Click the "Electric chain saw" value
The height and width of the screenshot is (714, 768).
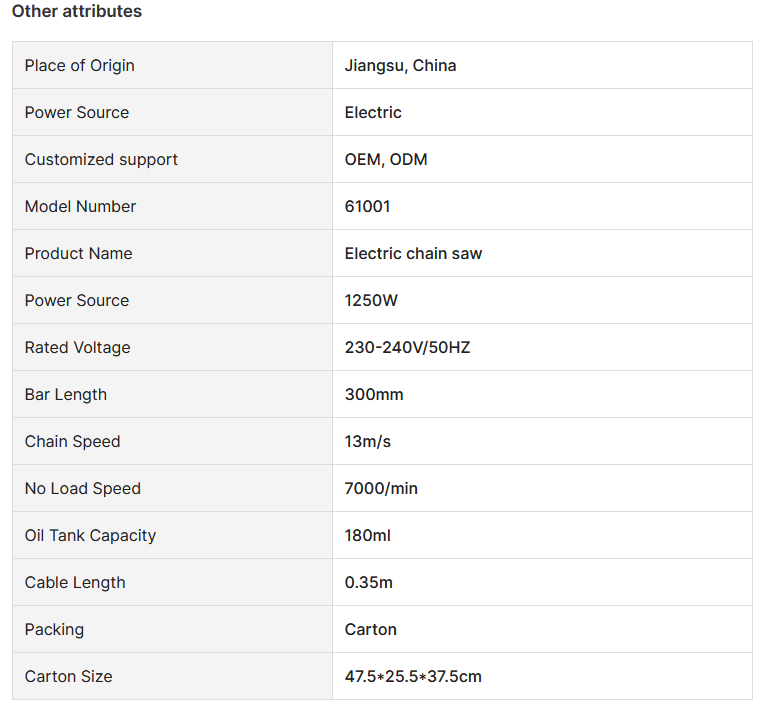click(x=413, y=253)
